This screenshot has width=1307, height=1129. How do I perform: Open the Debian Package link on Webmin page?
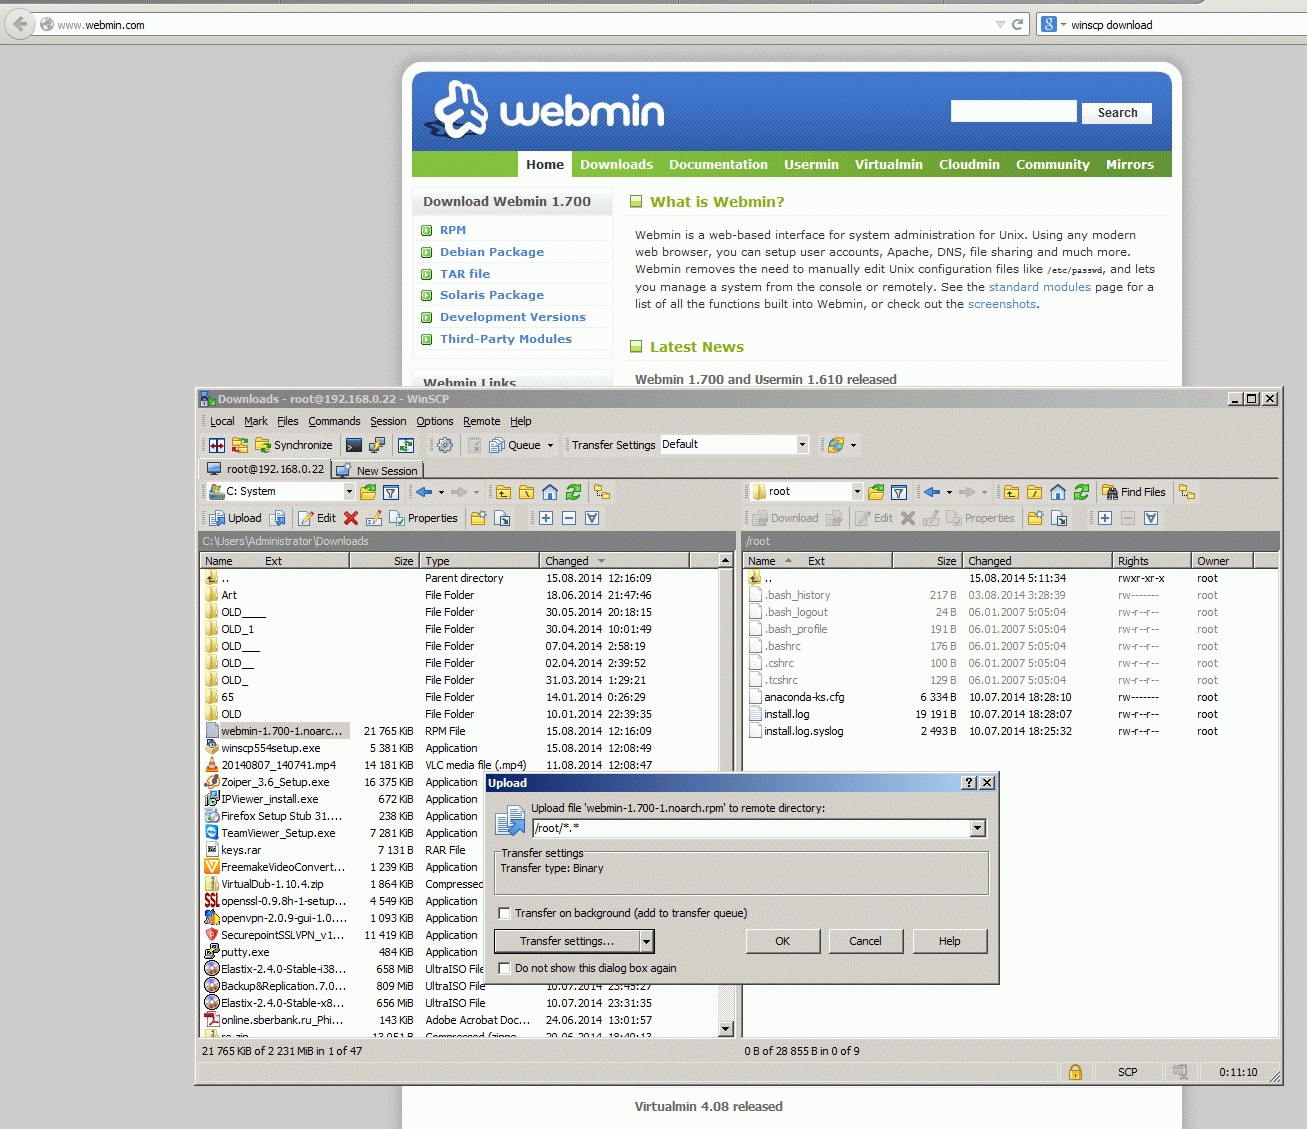tap(492, 252)
